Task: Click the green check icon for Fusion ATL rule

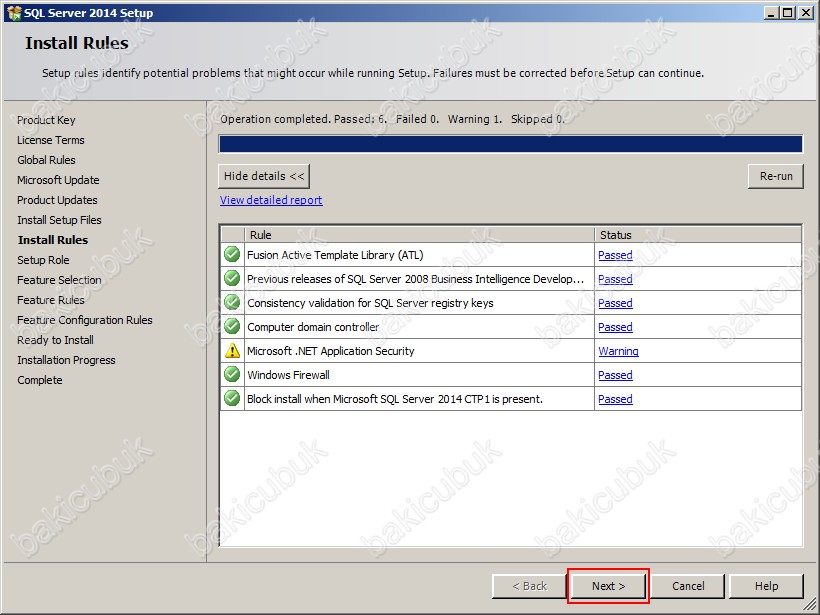Action: [232, 255]
